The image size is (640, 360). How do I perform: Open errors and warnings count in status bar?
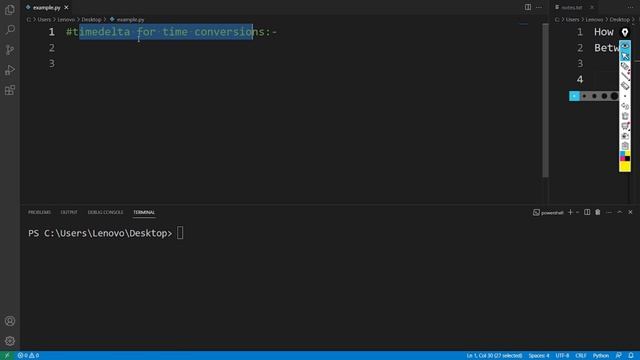(28, 356)
